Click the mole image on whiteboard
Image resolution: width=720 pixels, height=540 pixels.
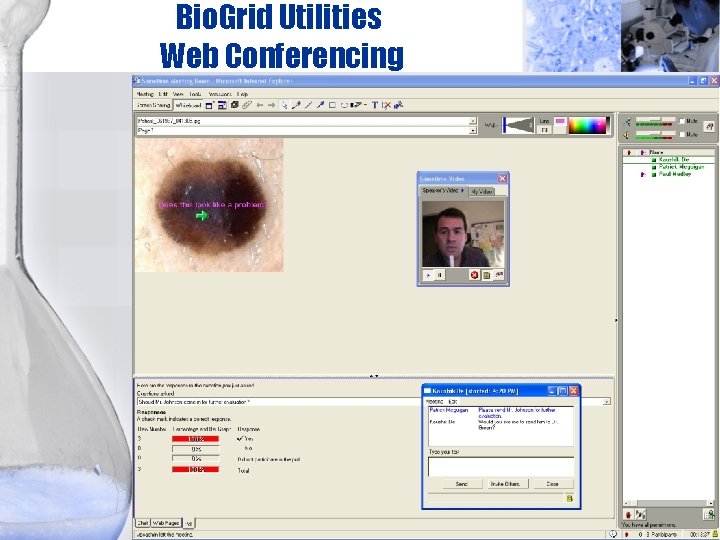tap(209, 205)
